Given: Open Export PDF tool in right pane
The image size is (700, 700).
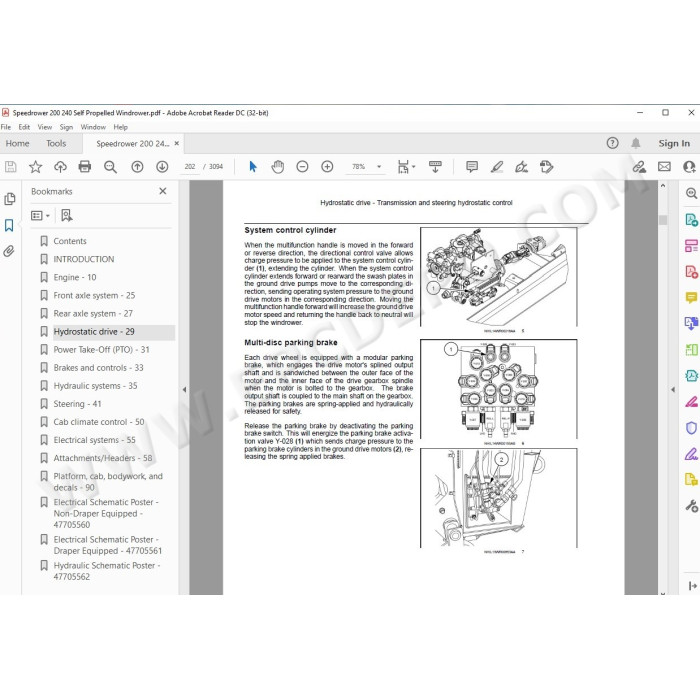Looking at the screenshot, I should coord(691,220).
